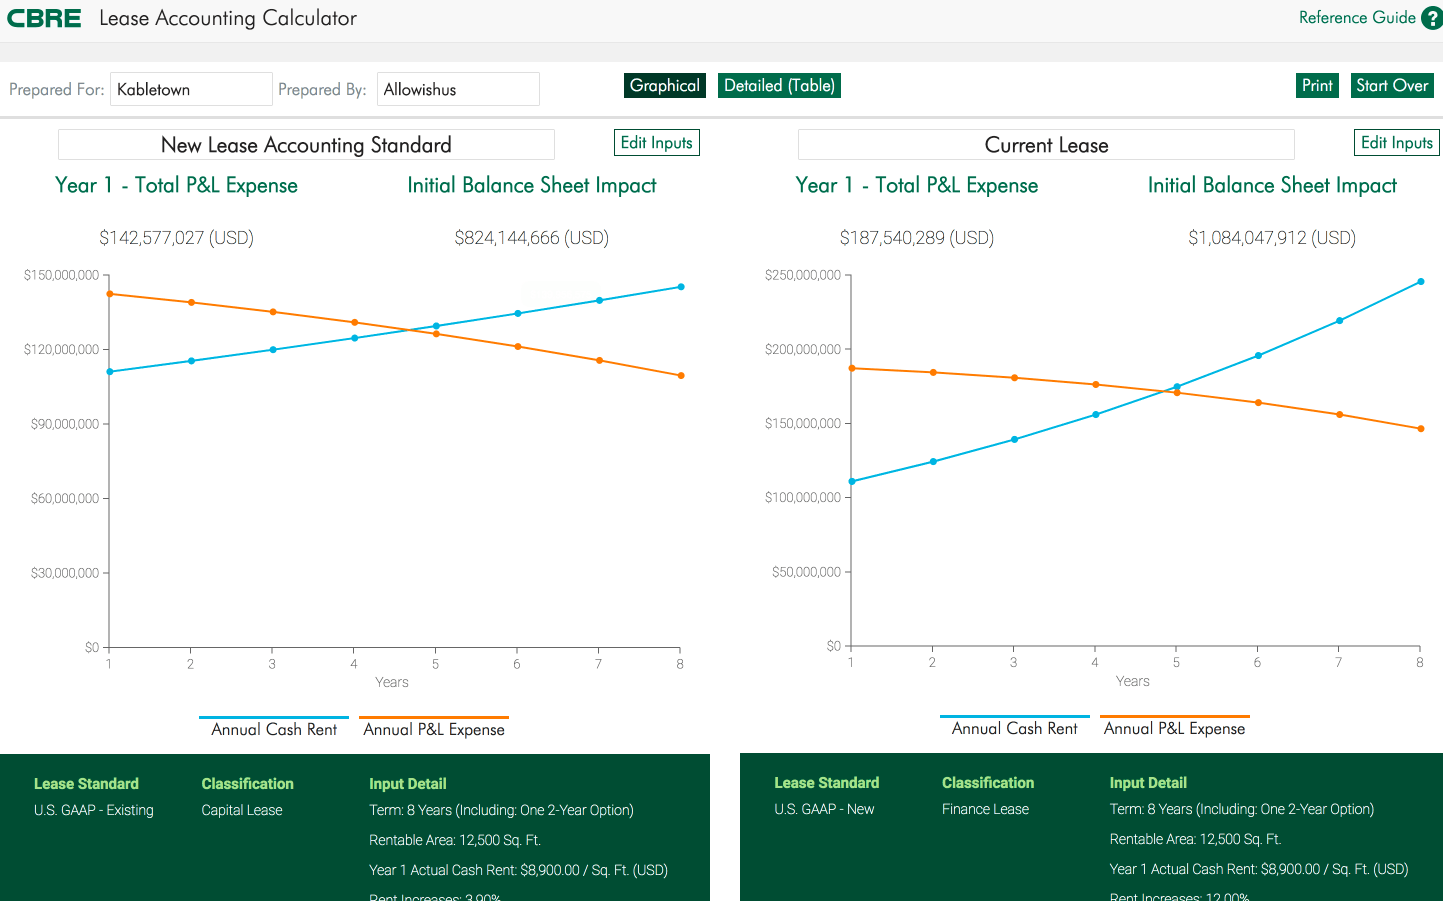1443x901 pixels.
Task: Toggle Annual Cash Rent legend in right chart
Action: click(x=1014, y=728)
